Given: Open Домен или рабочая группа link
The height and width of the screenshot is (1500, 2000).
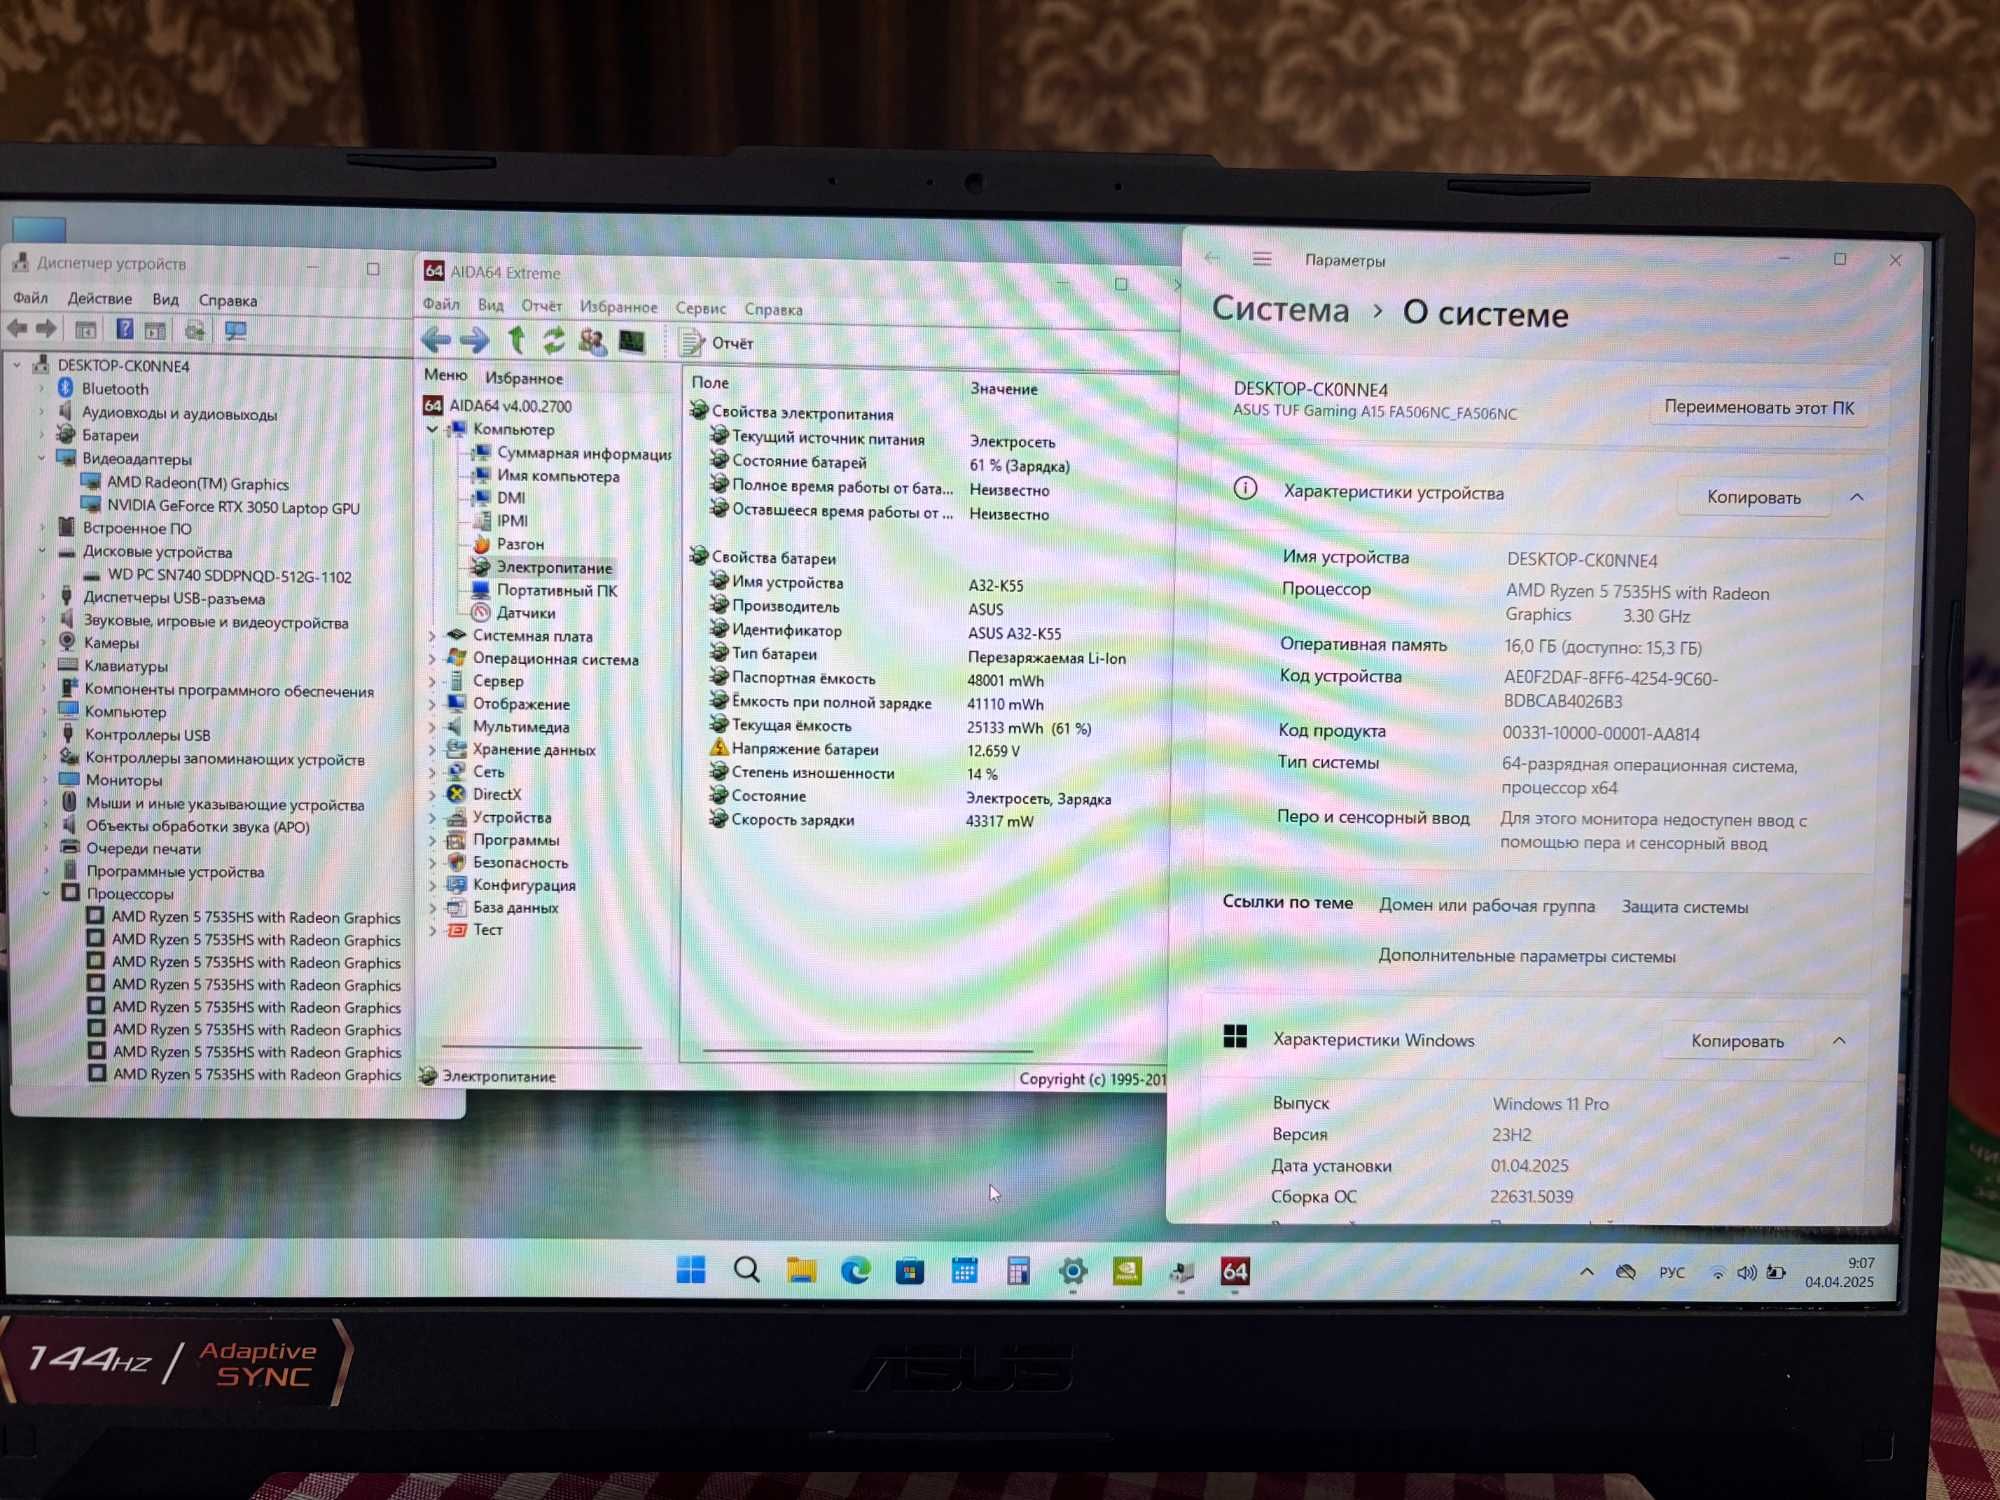Looking at the screenshot, I should pyautogui.click(x=1487, y=905).
